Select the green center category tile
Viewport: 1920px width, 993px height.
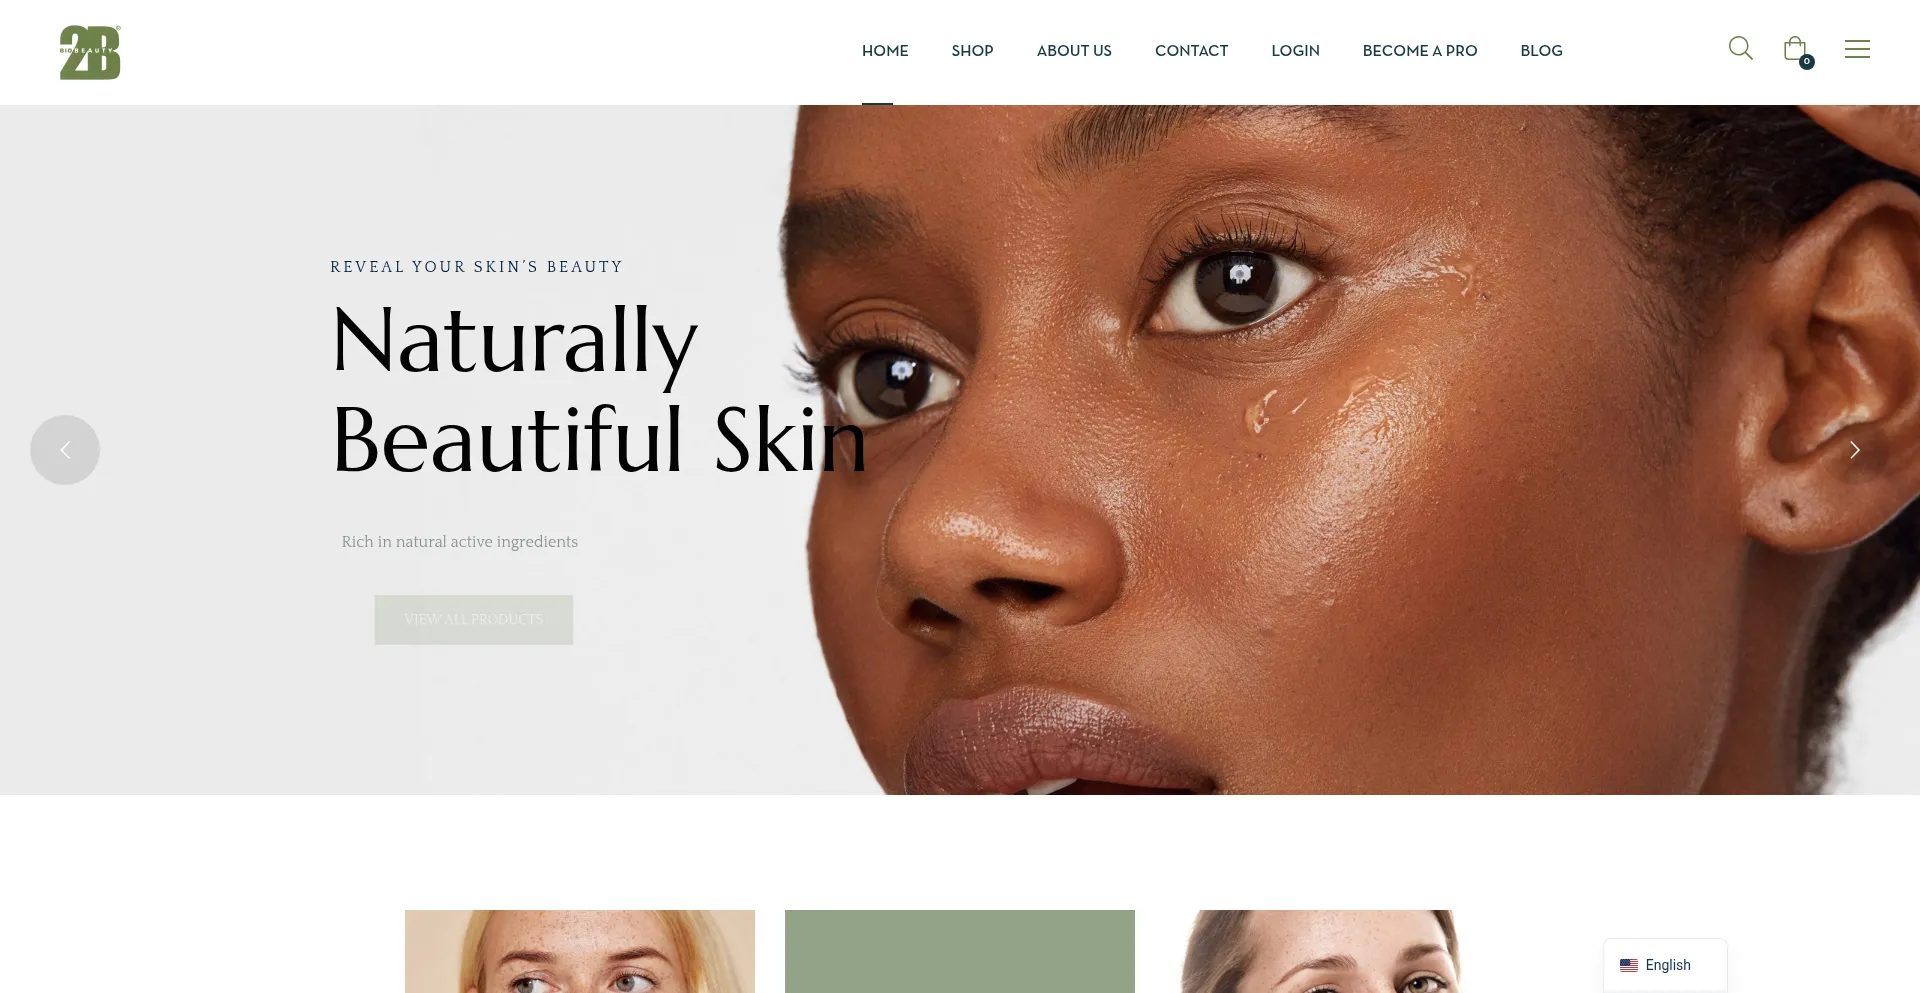(x=960, y=951)
